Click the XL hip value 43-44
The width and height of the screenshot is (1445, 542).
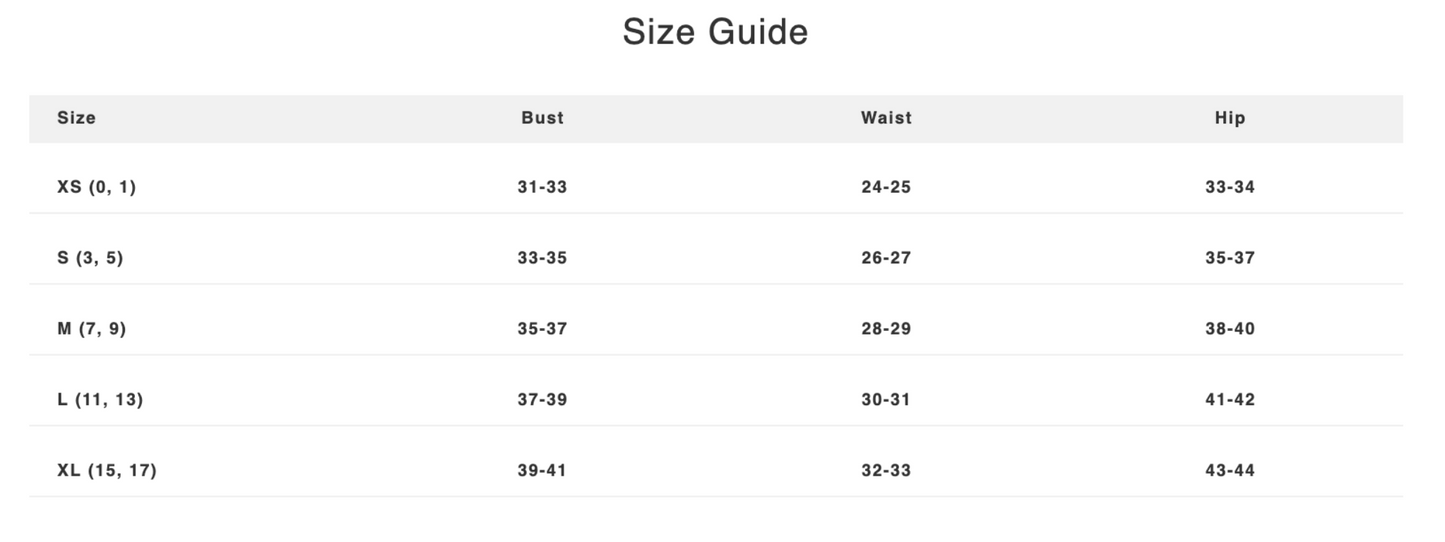(x=1230, y=471)
